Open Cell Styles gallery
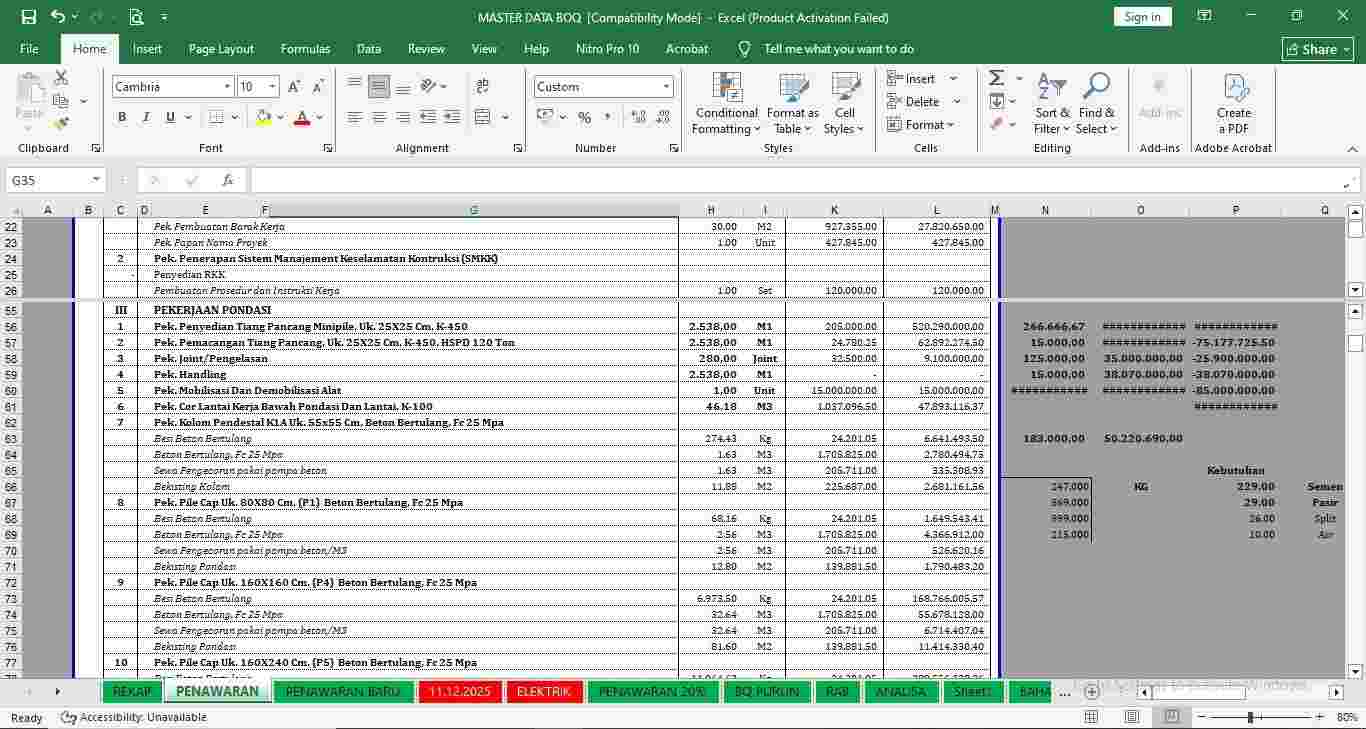This screenshot has width=1366, height=729. click(844, 104)
